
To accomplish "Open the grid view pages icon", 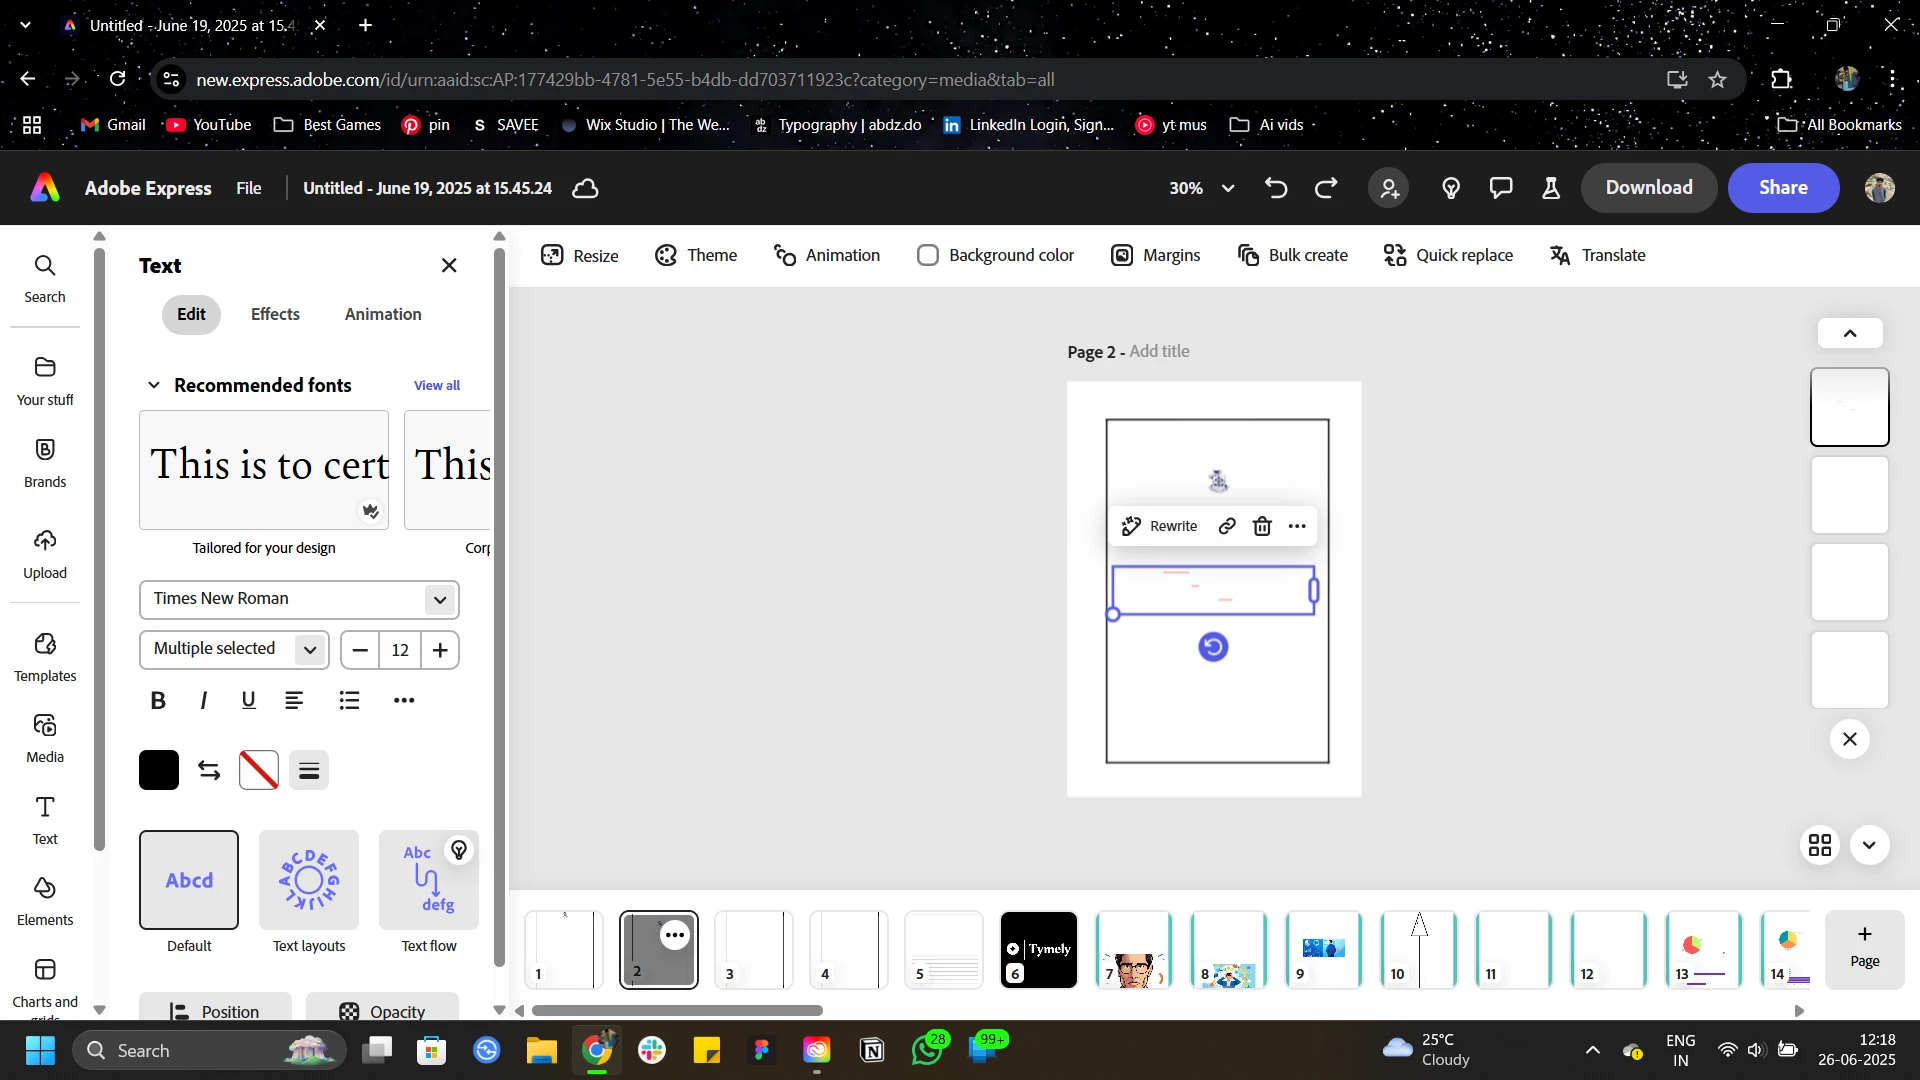I will [x=1820, y=845].
